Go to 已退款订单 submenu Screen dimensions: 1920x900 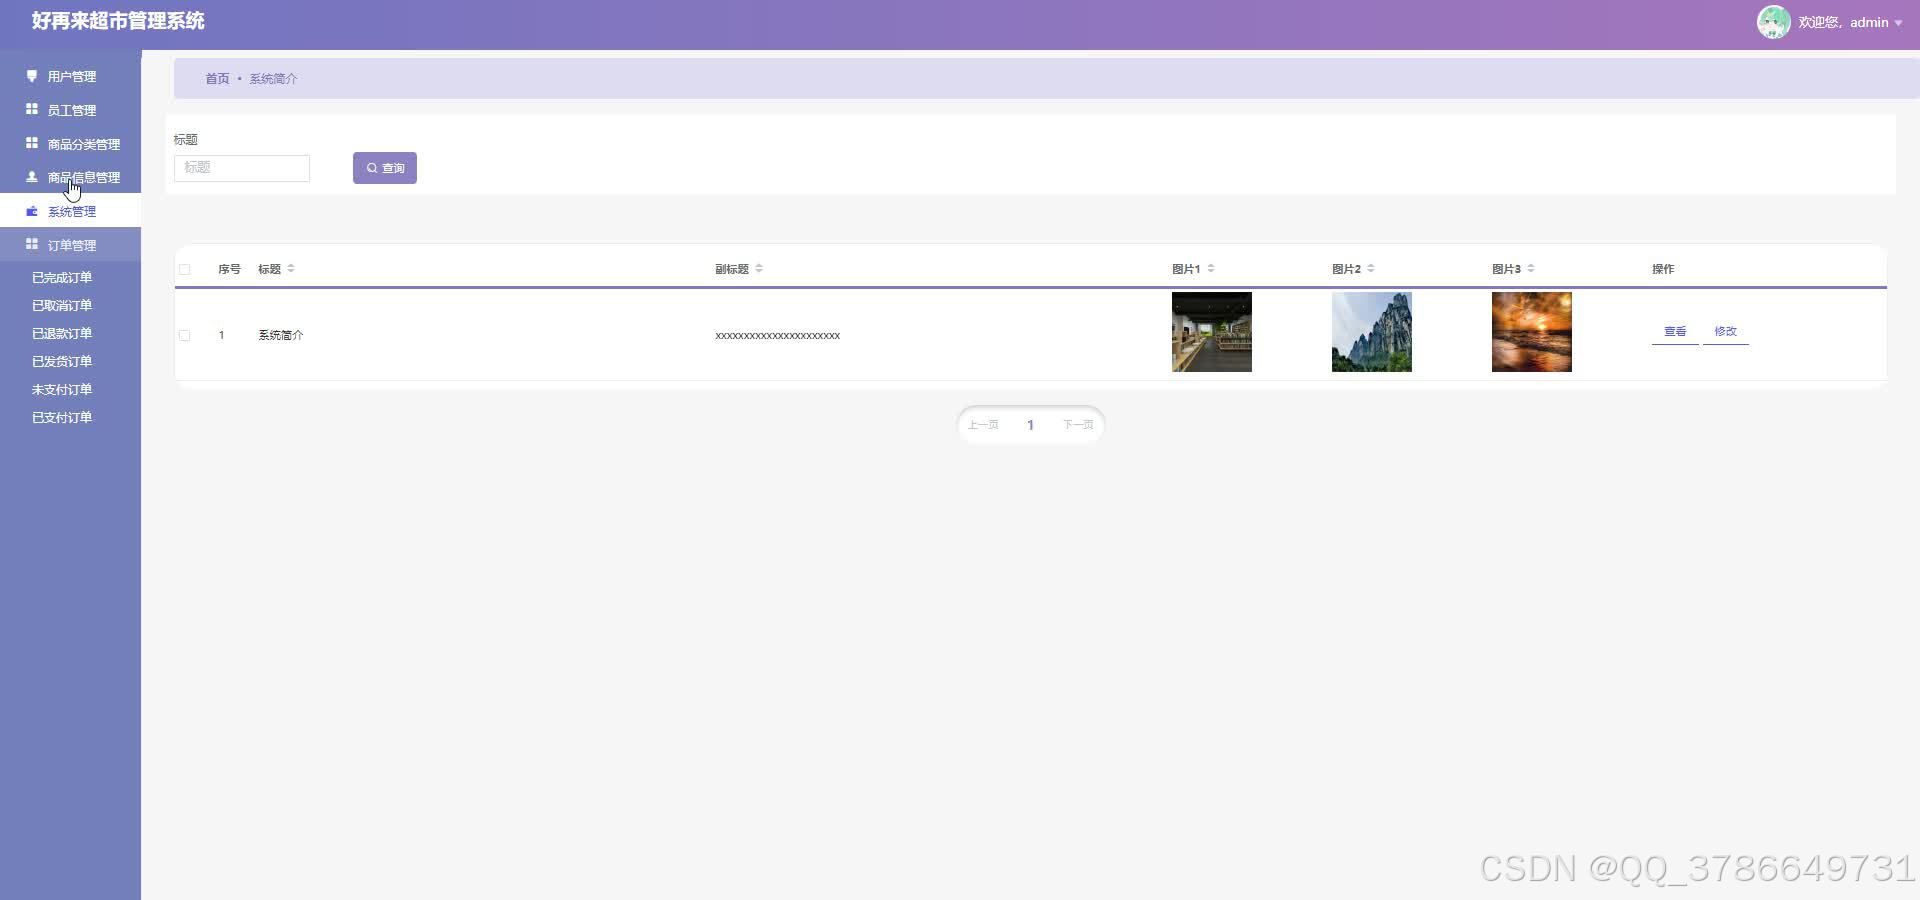[x=62, y=333]
